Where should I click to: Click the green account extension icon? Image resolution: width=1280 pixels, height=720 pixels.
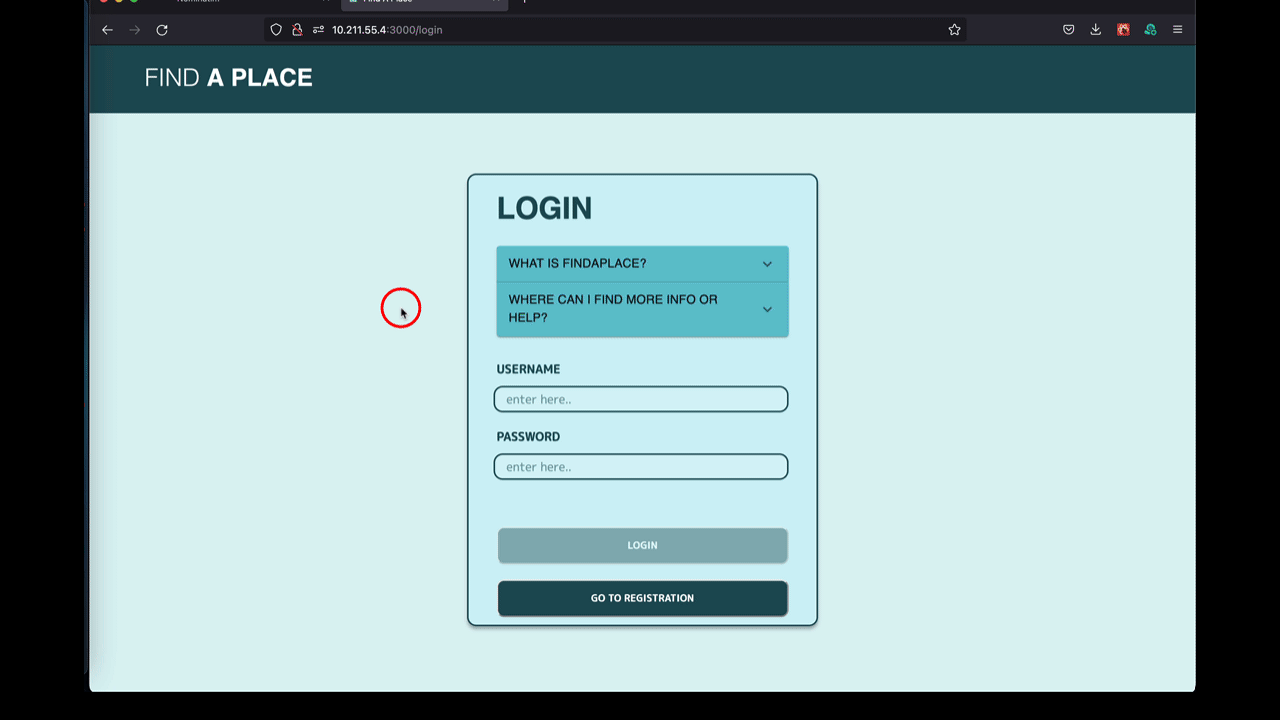tap(1150, 30)
